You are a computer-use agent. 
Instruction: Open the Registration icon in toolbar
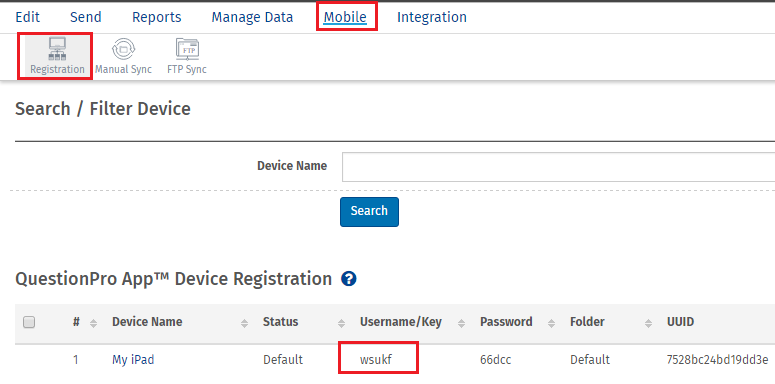click(57, 49)
